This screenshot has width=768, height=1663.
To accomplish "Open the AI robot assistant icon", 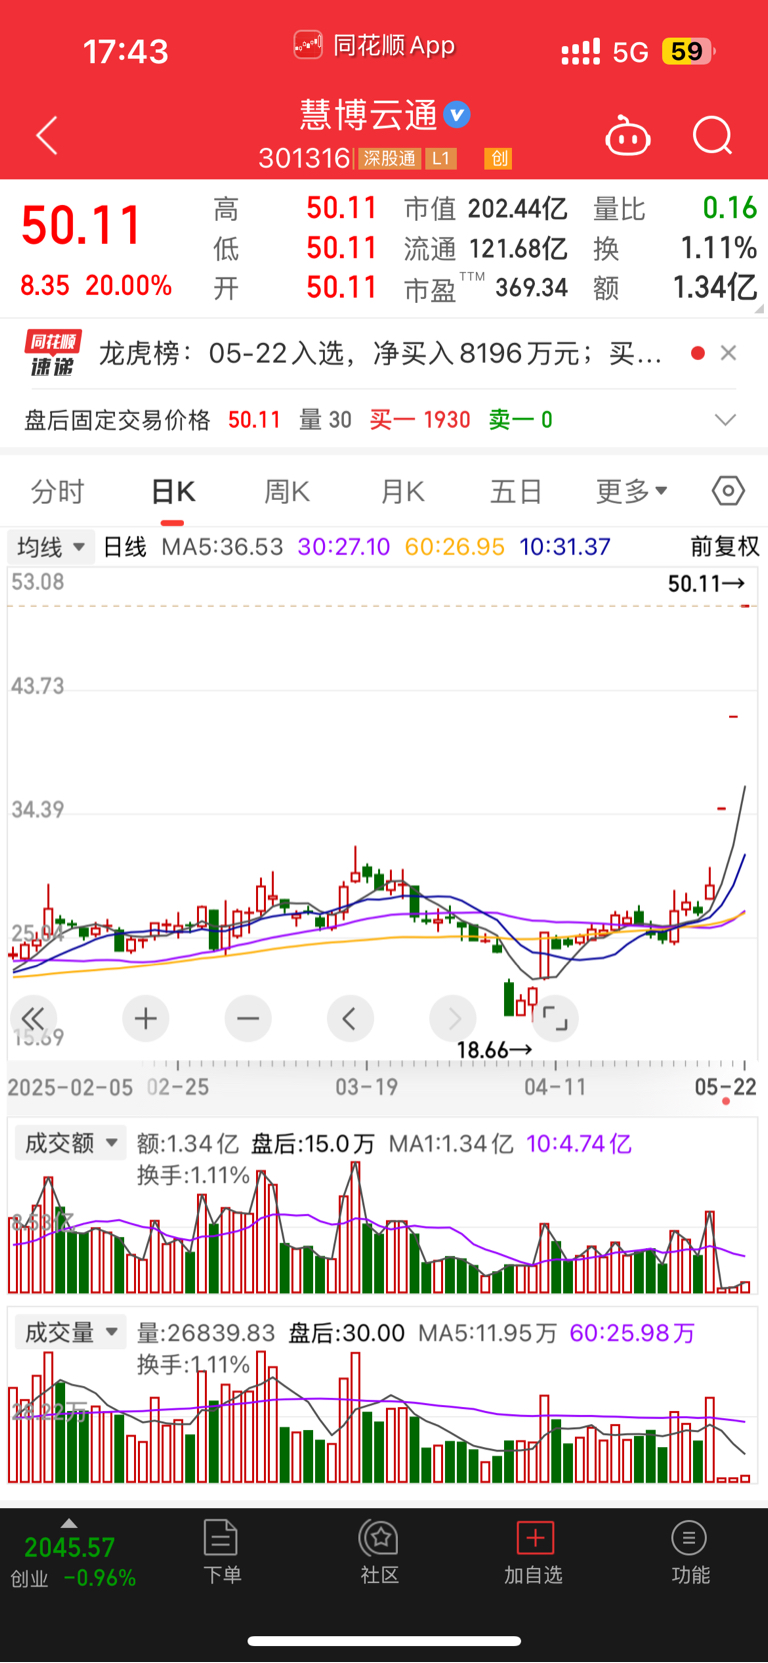I will coord(628,136).
